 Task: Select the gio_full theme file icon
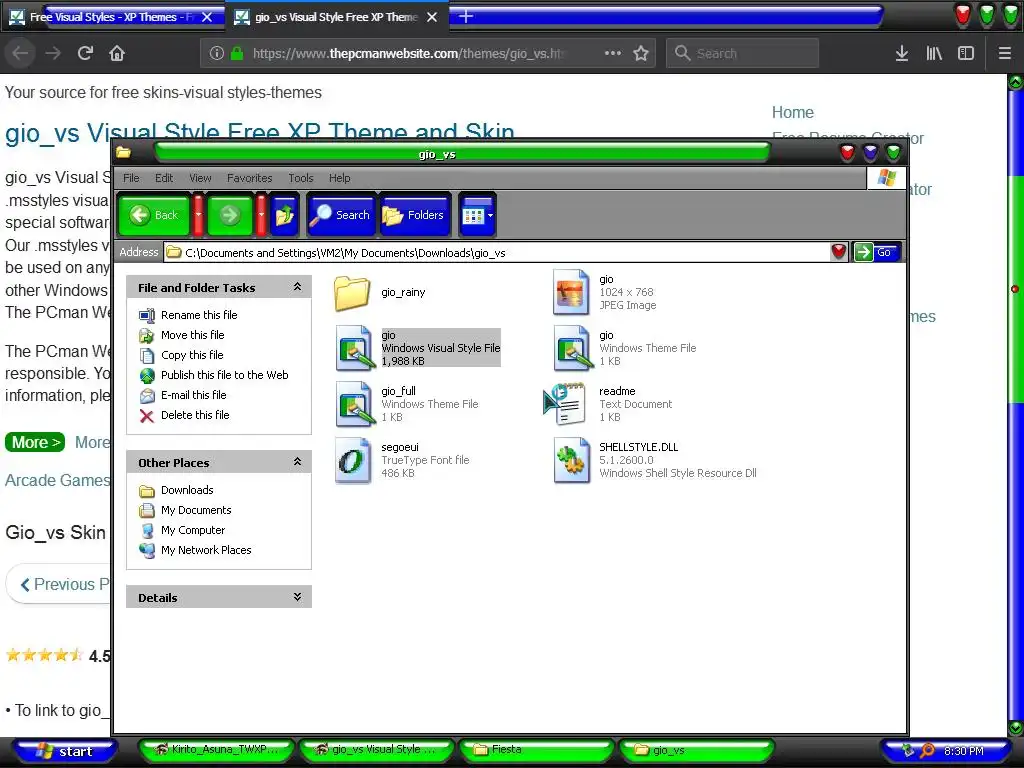(x=355, y=404)
